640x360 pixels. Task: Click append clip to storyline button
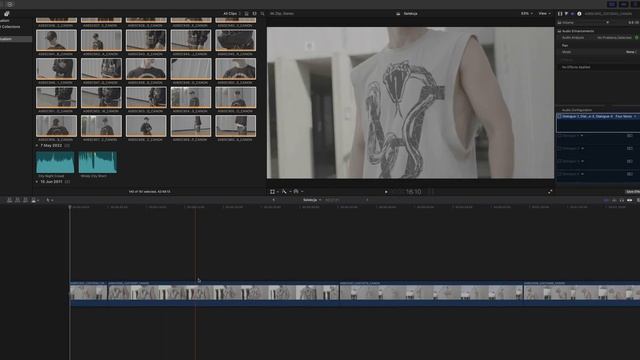pyautogui.click(x=25, y=200)
